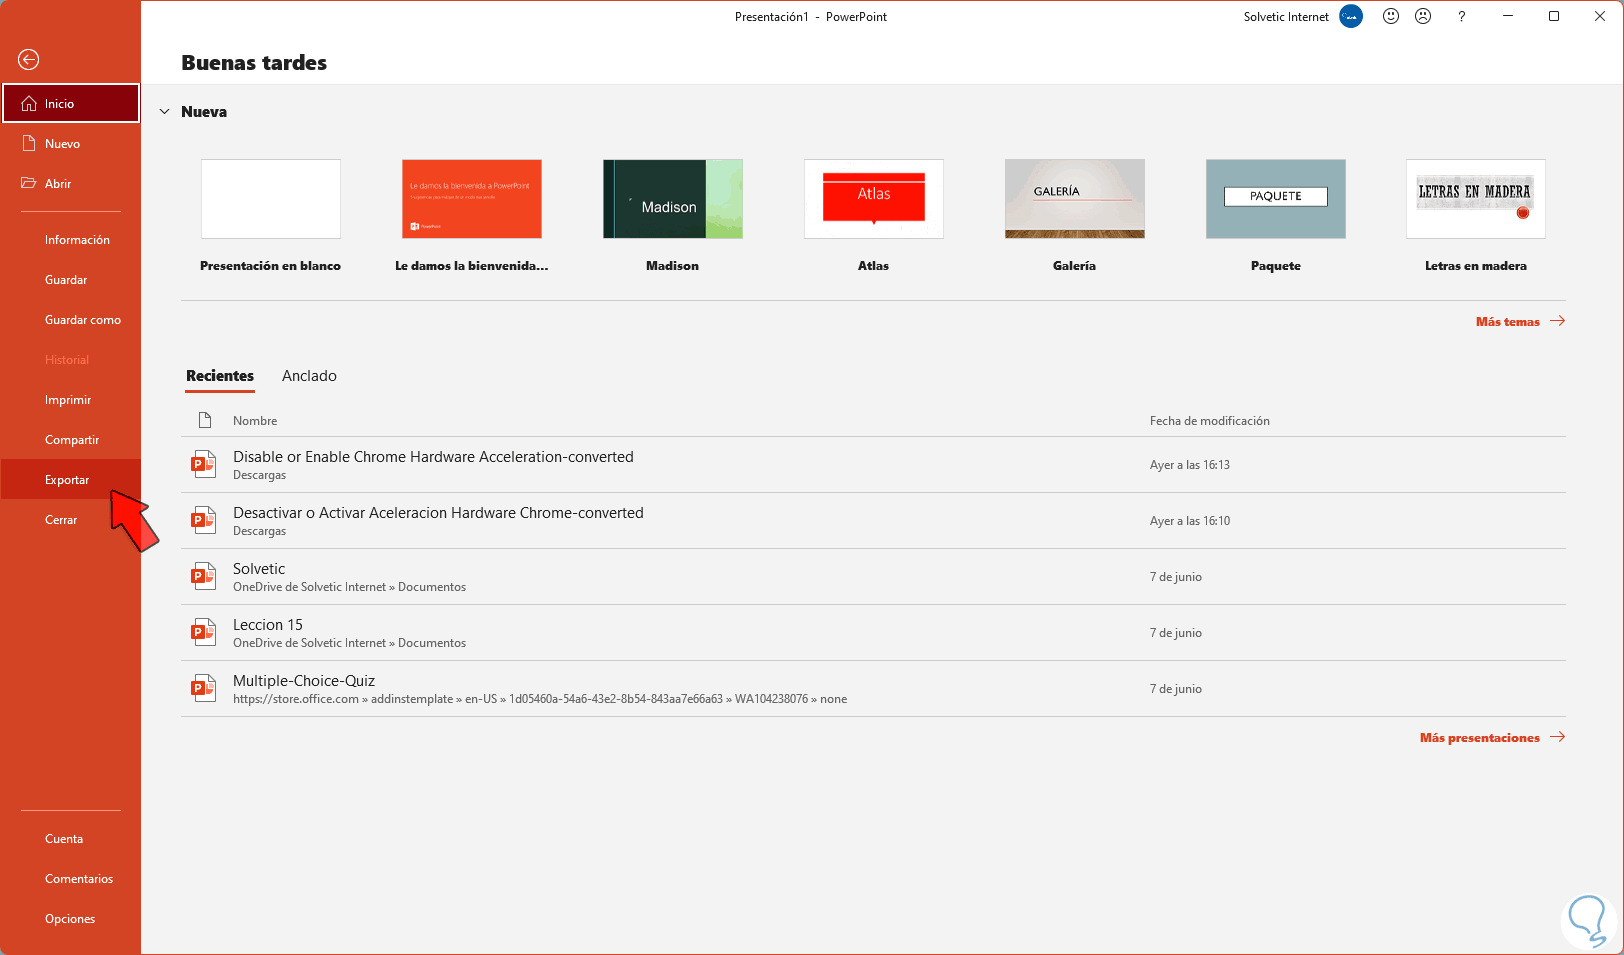
Task: Click the Fecha de modificación column header
Action: point(1210,421)
